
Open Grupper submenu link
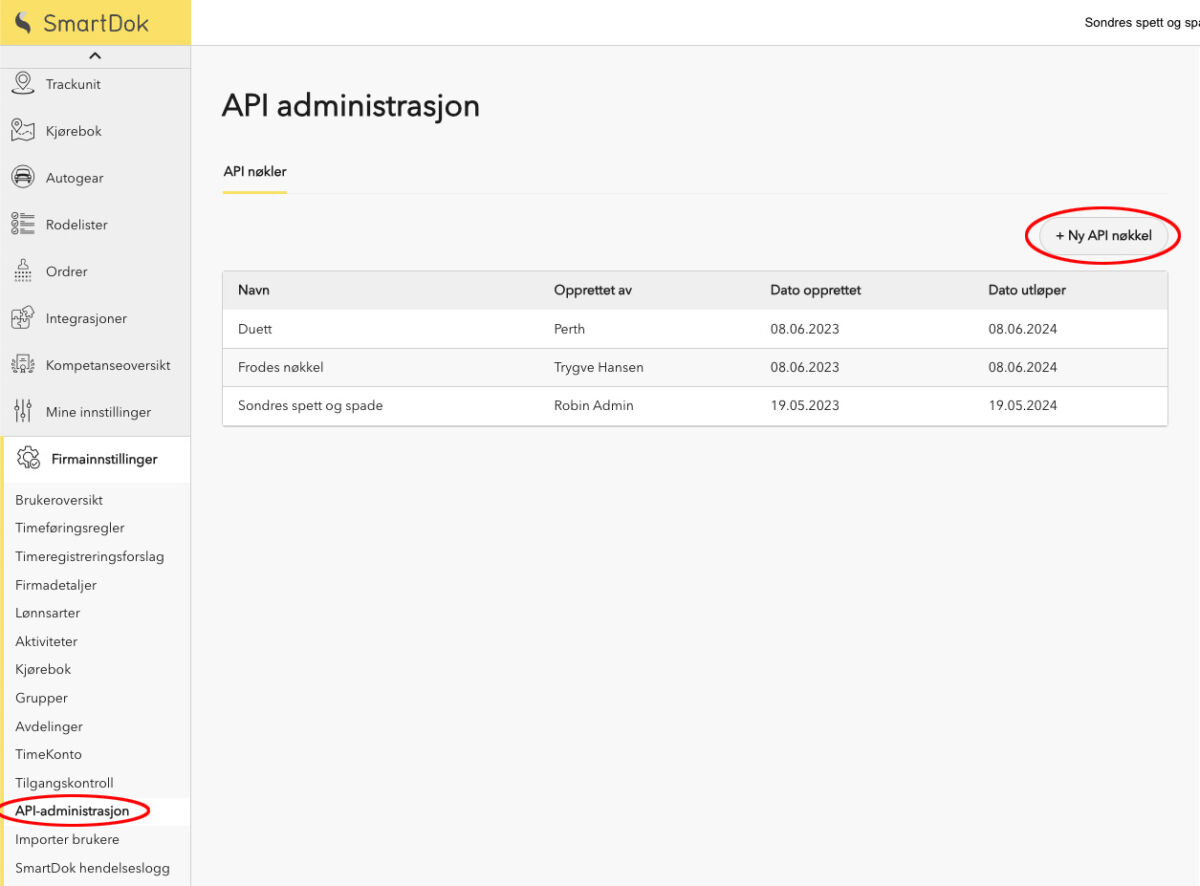pyautogui.click(x=42, y=698)
